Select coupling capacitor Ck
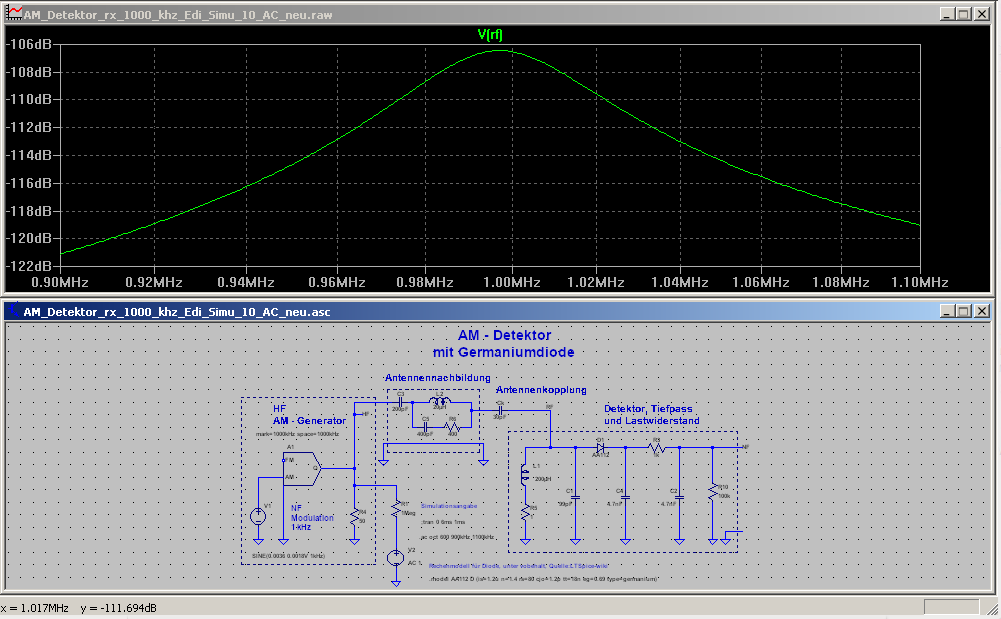Viewport: 1001px width, 619px height. [x=500, y=410]
